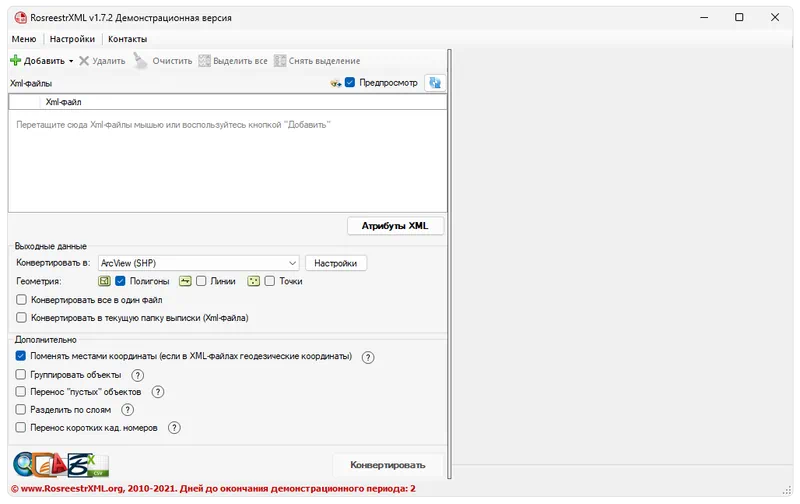Click the red AutoCAD A logo icon

[59, 464]
